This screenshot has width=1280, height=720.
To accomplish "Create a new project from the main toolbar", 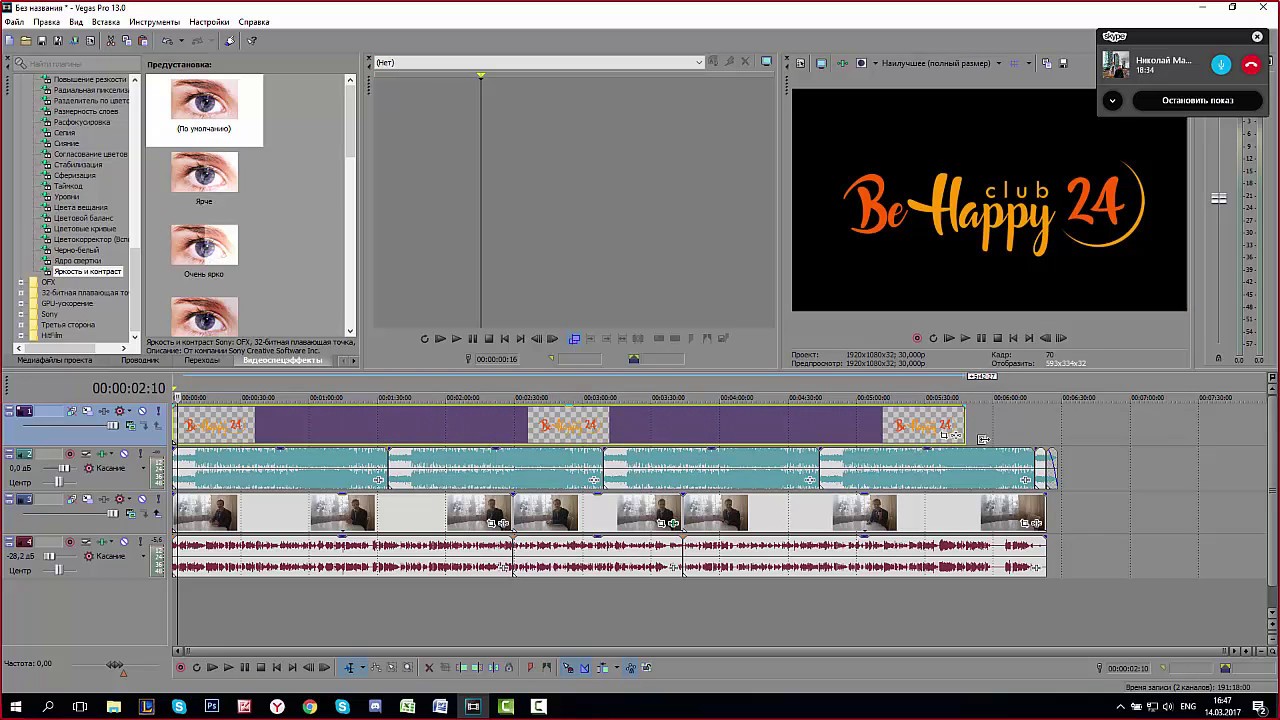I will pyautogui.click(x=9, y=41).
